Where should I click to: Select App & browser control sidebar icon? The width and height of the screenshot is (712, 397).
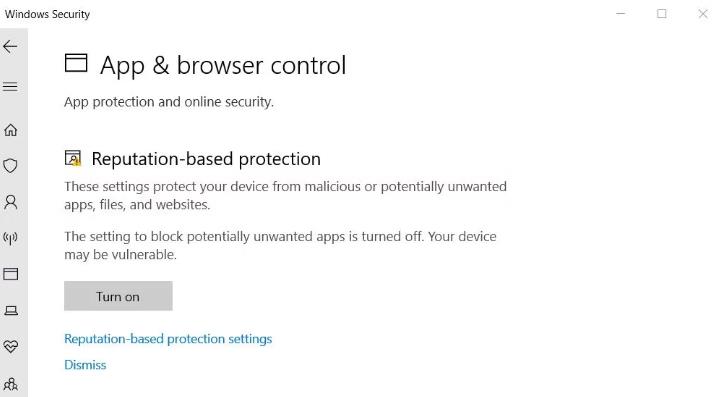(10, 274)
